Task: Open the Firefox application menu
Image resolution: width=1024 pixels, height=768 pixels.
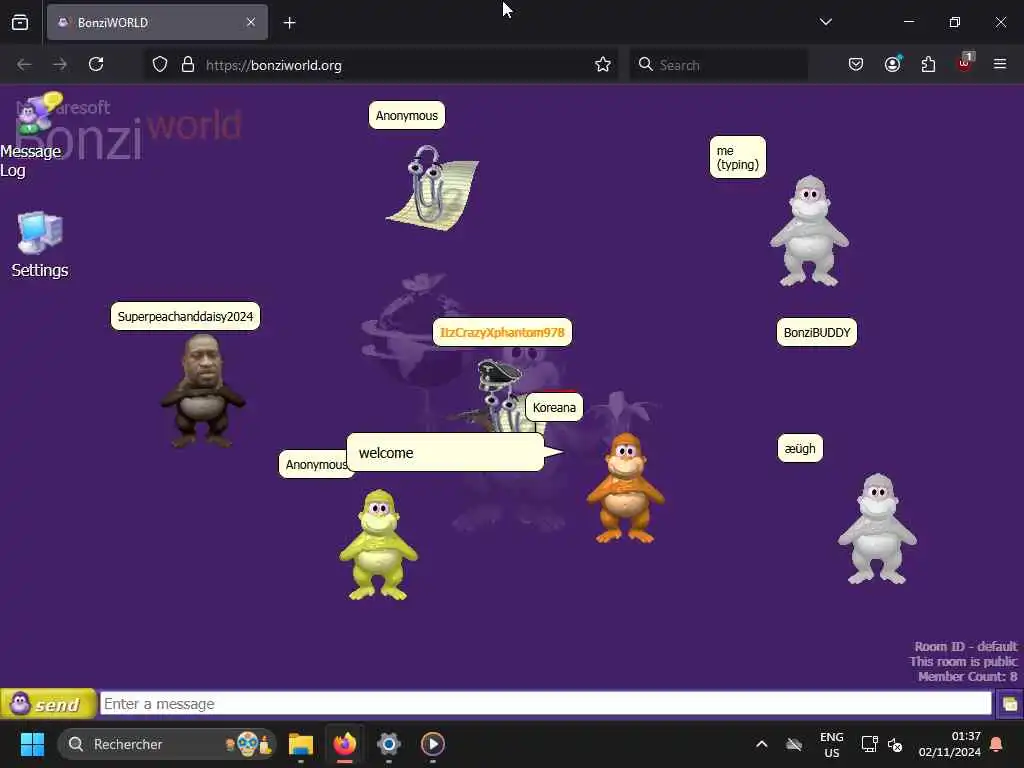Action: coord(1000,65)
